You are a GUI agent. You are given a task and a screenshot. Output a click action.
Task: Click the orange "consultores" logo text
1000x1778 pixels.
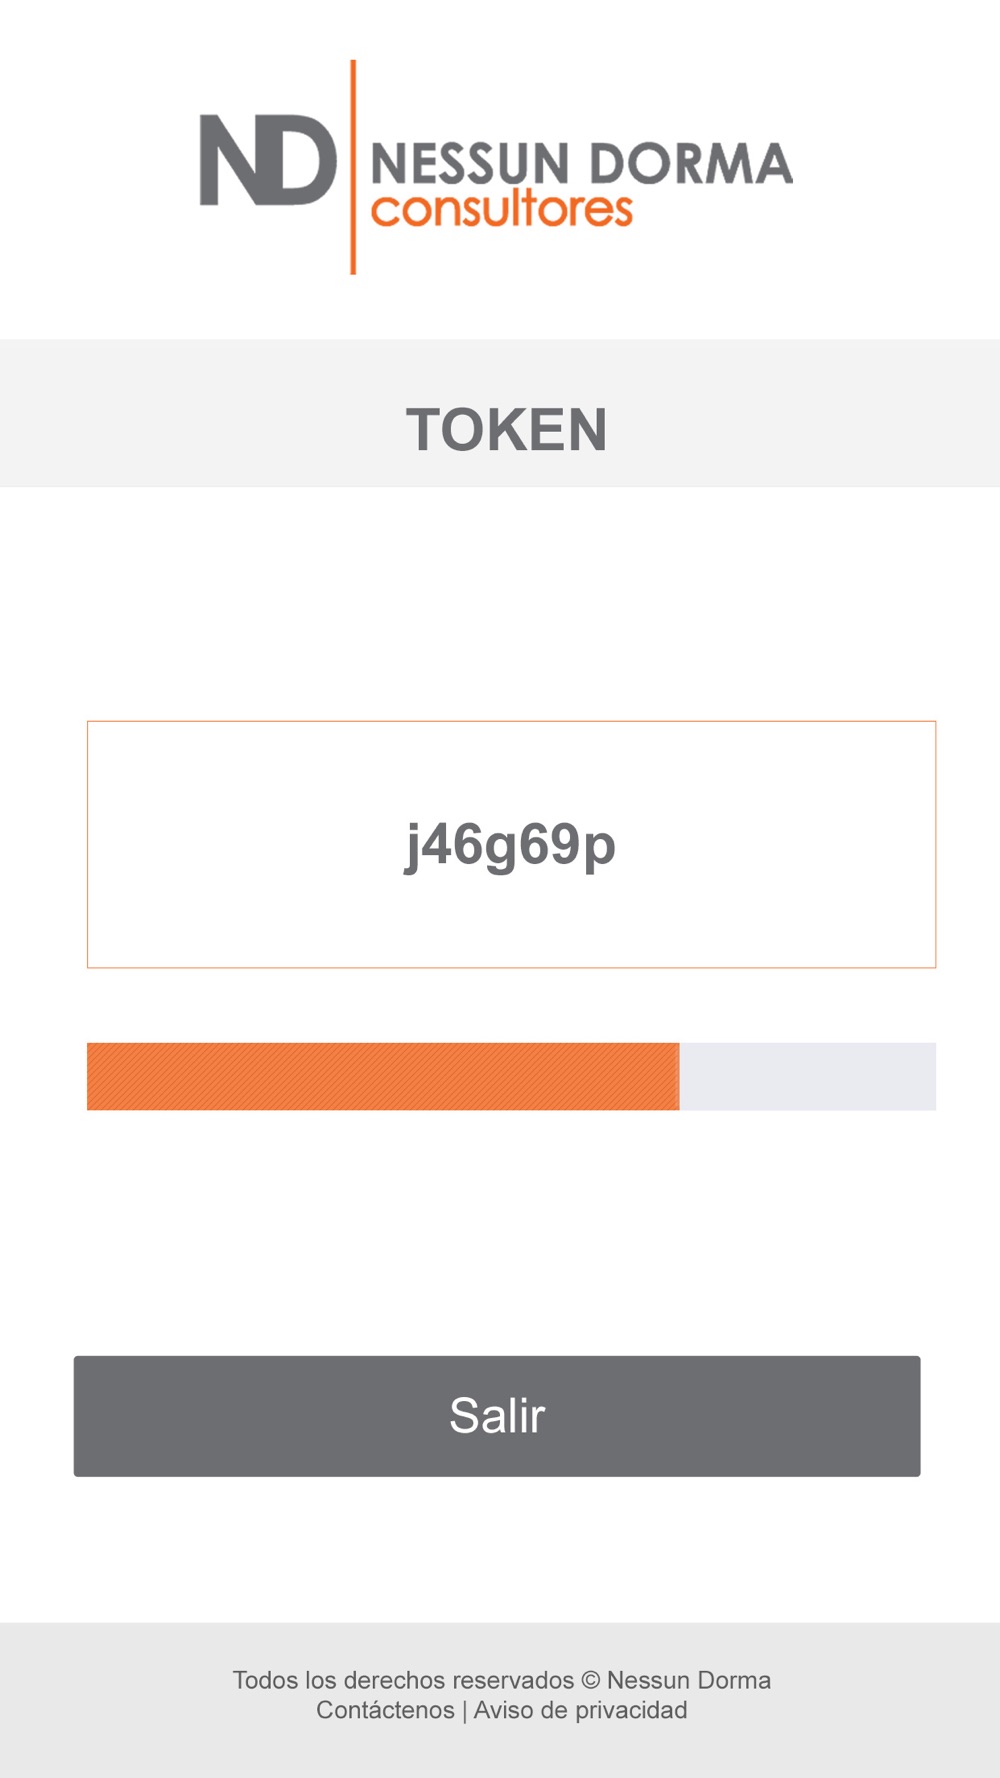pos(502,210)
